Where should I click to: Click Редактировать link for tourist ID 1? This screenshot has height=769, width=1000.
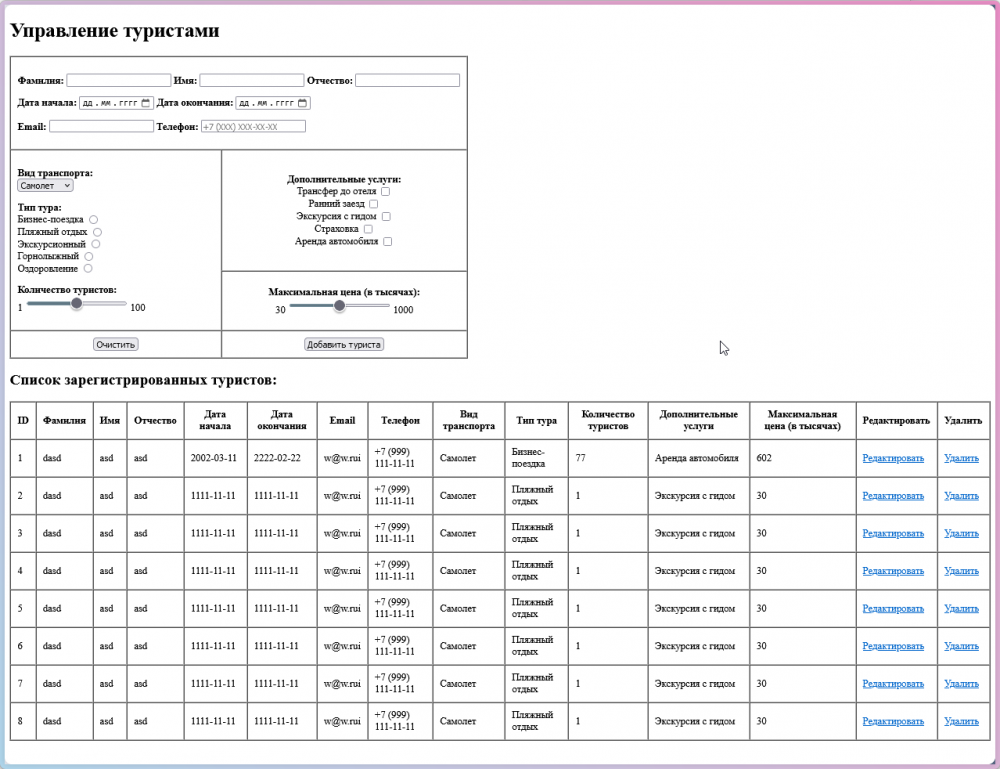click(x=893, y=458)
